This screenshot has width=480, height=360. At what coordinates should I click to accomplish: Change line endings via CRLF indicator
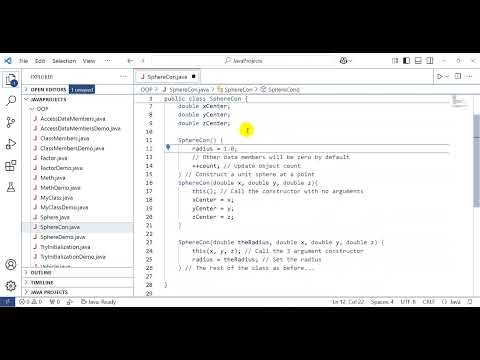[x=429, y=302]
